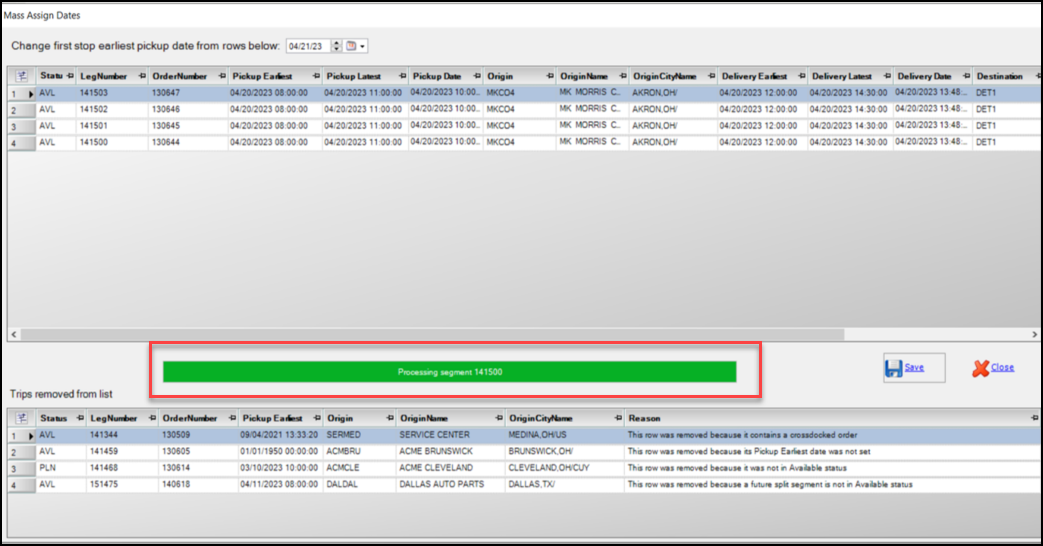Click the MEDINA,OH/US city cell
Viewport: 1043px width, 546px height.
pyautogui.click(x=565, y=435)
